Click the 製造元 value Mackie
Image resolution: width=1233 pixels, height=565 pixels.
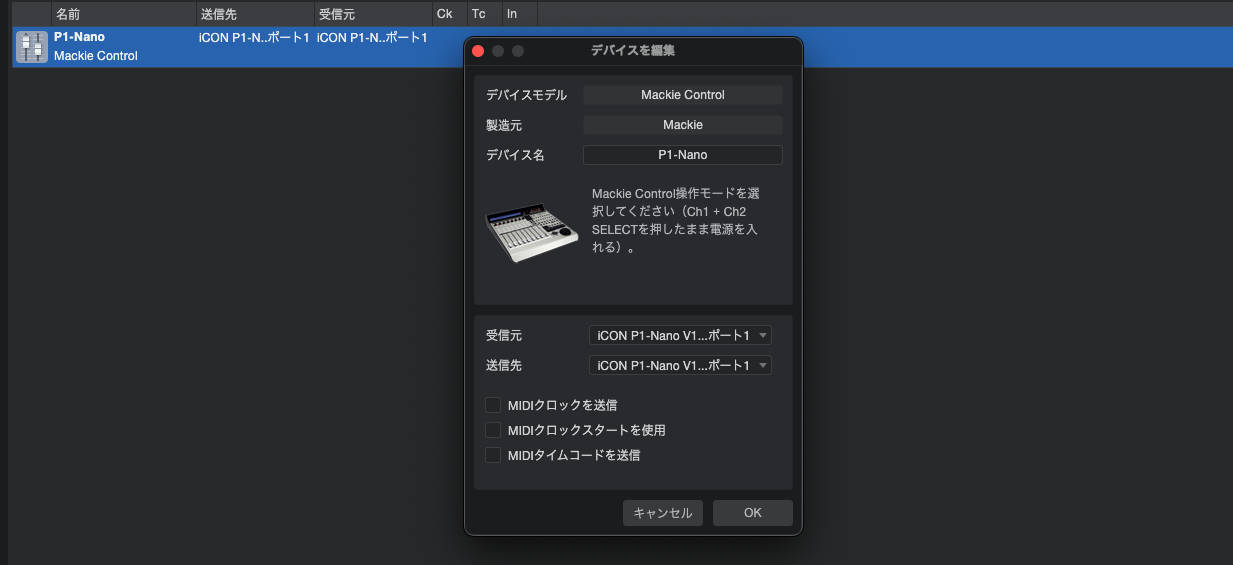tap(683, 125)
